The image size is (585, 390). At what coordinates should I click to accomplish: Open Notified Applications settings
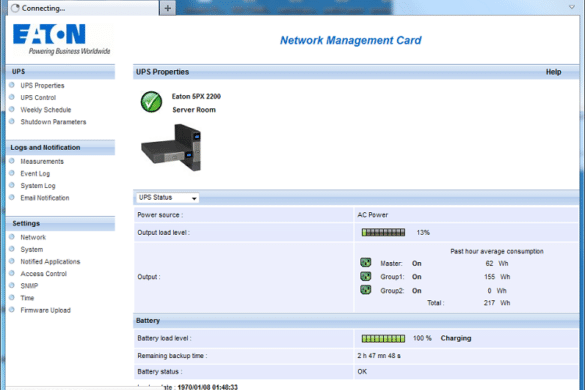[50, 262]
